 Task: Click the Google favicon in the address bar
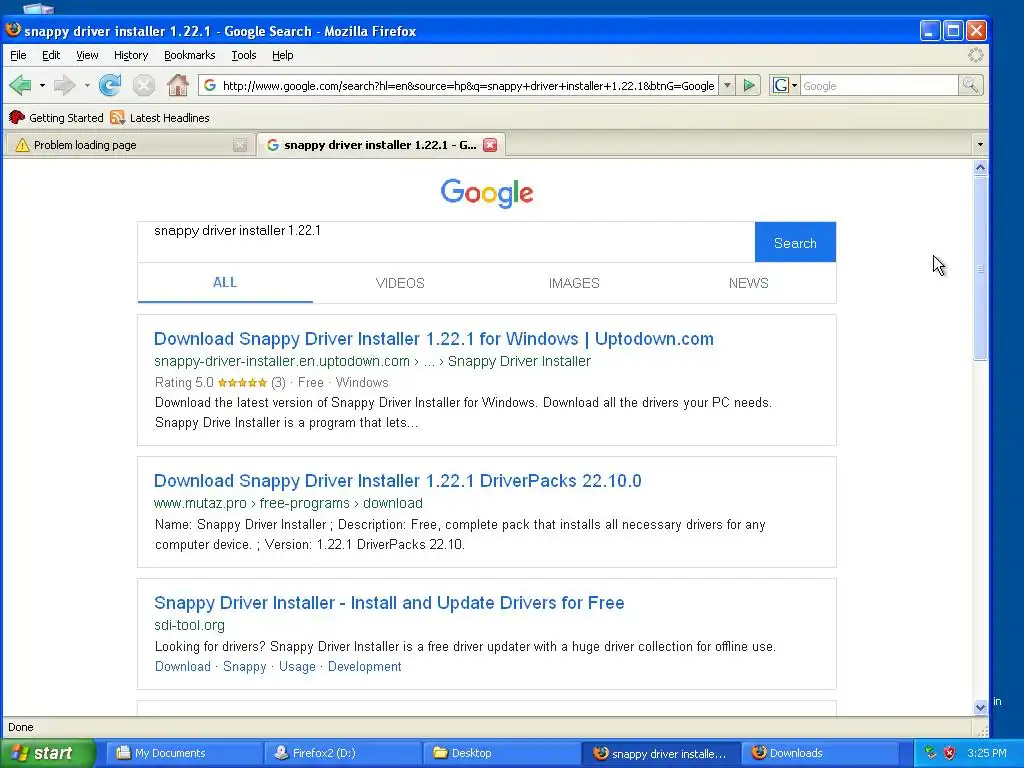[210, 86]
